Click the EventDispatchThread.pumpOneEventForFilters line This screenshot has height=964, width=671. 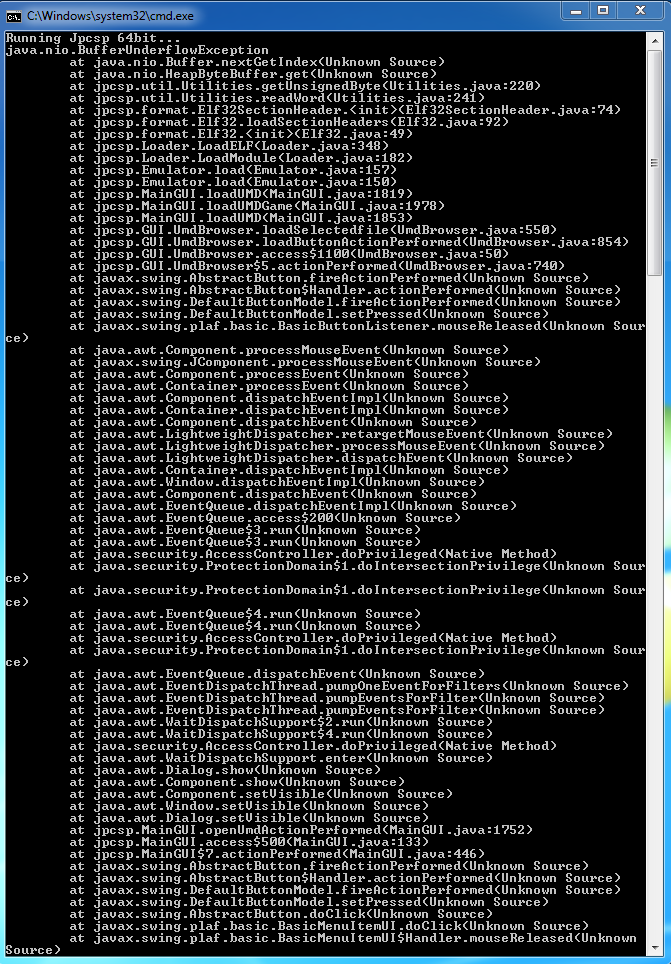[349, 685]
